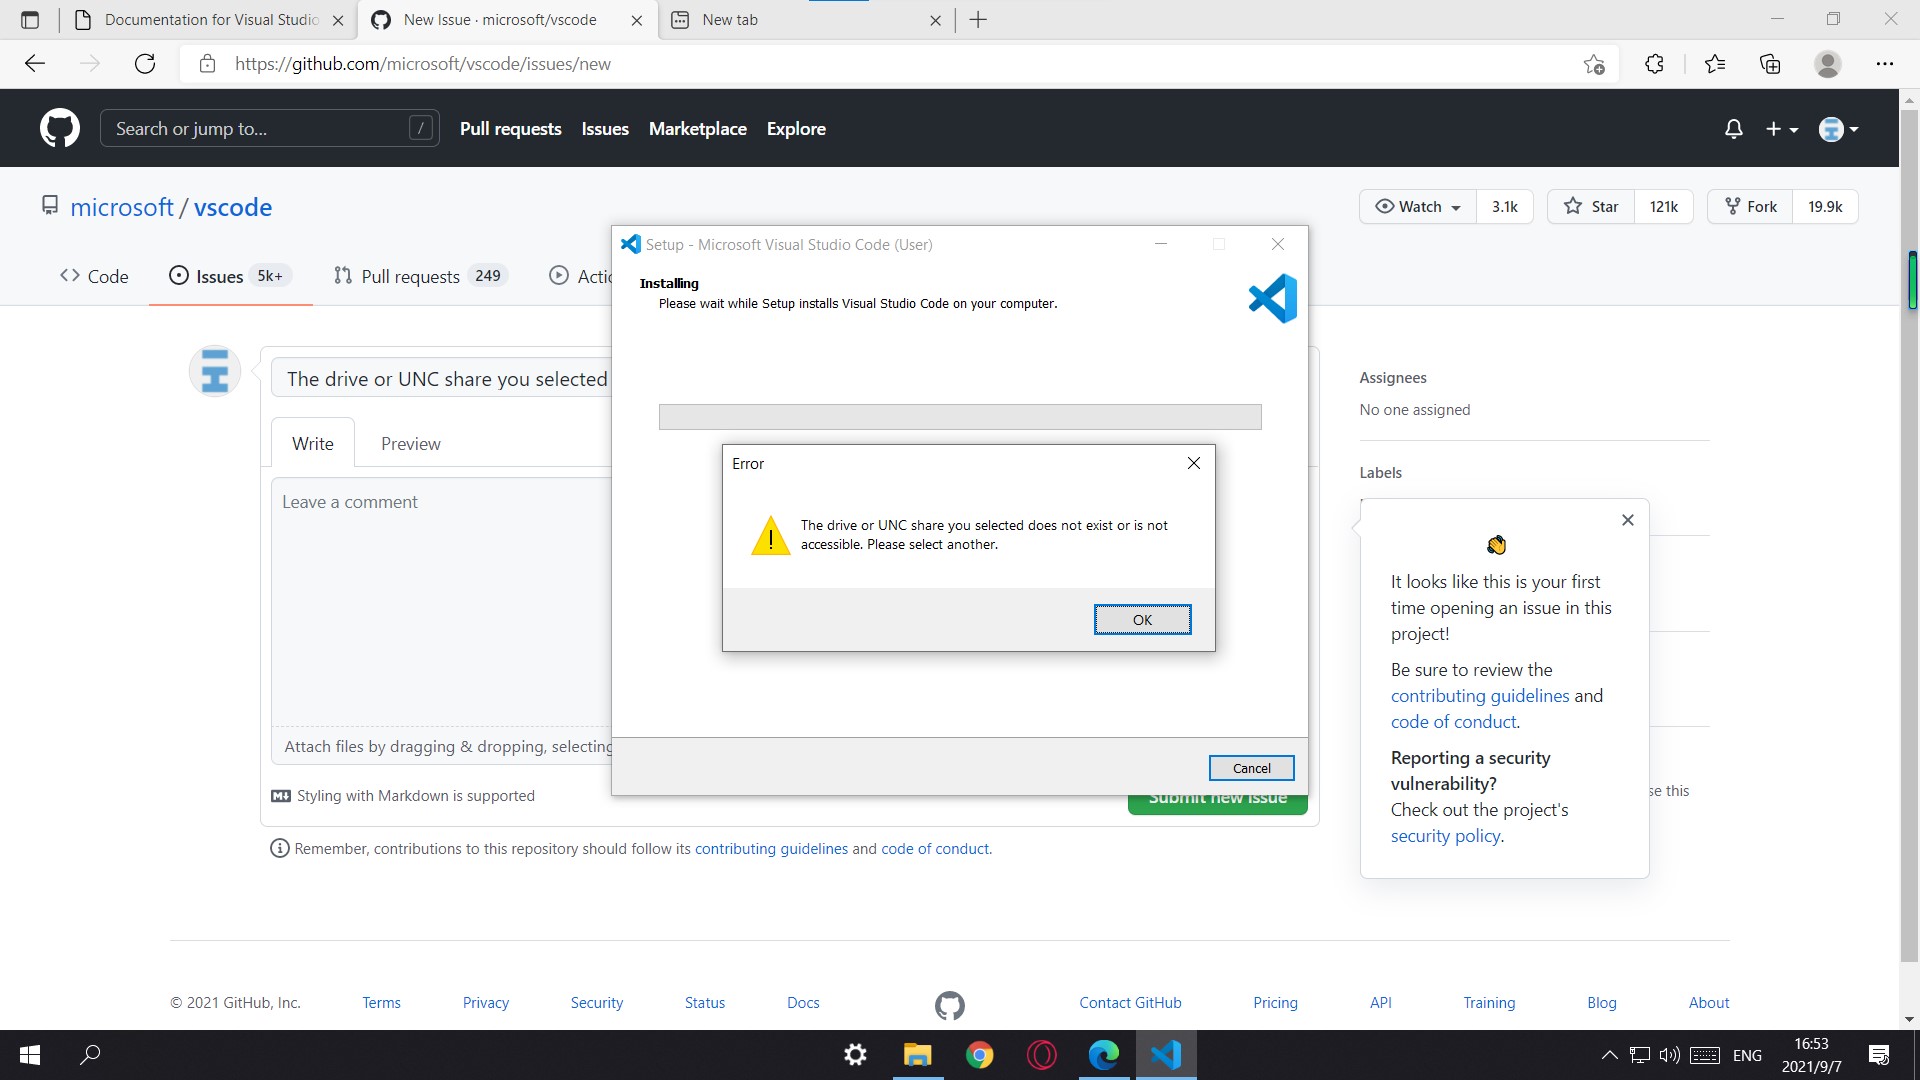Show hidden system tray icons
Viewport: 1920px width, 1080px height.
point(1608,1055)
